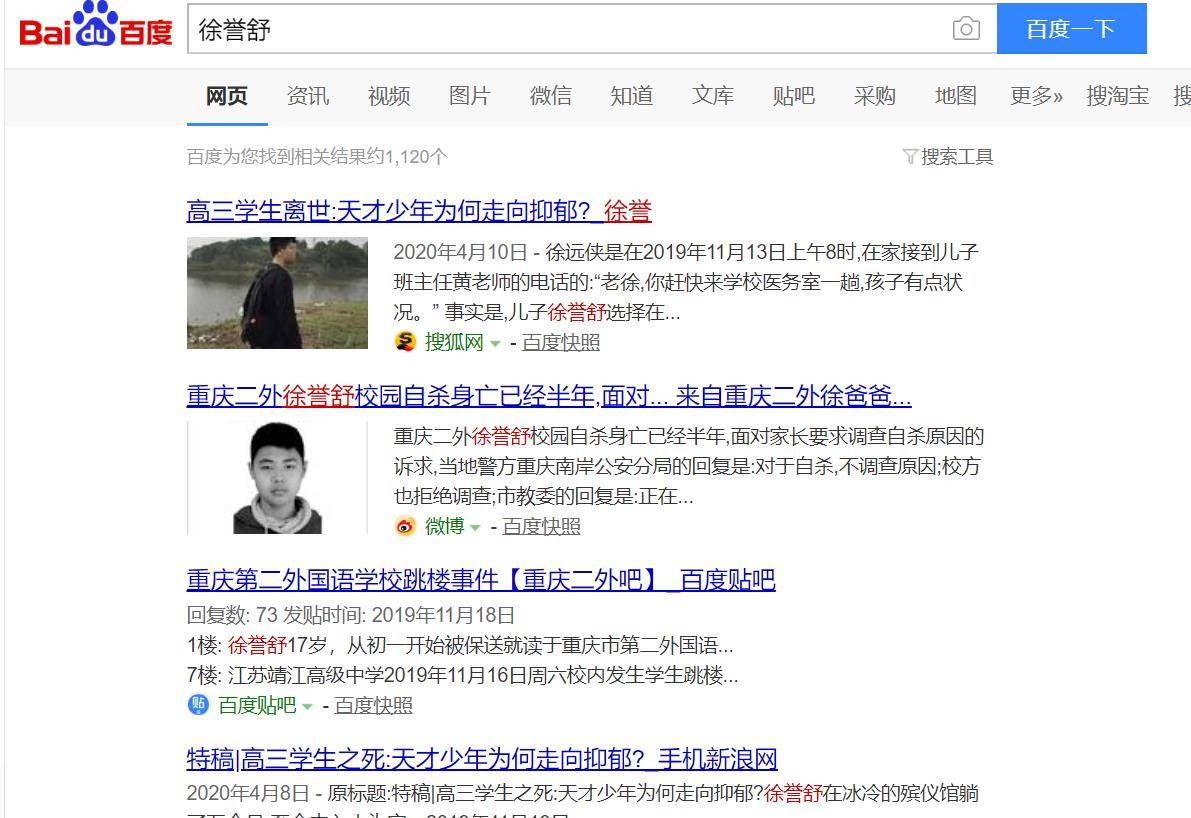Open 百度快照 for the 百度贴吧 result
Image resolution: width=1191 pixels, height=818 pixels.
(x=373, y=706)
